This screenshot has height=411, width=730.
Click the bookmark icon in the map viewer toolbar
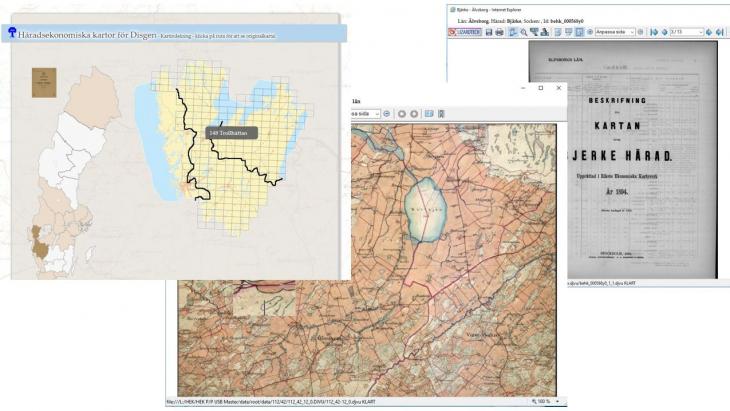pyautogui.click(x=429, y=113)
